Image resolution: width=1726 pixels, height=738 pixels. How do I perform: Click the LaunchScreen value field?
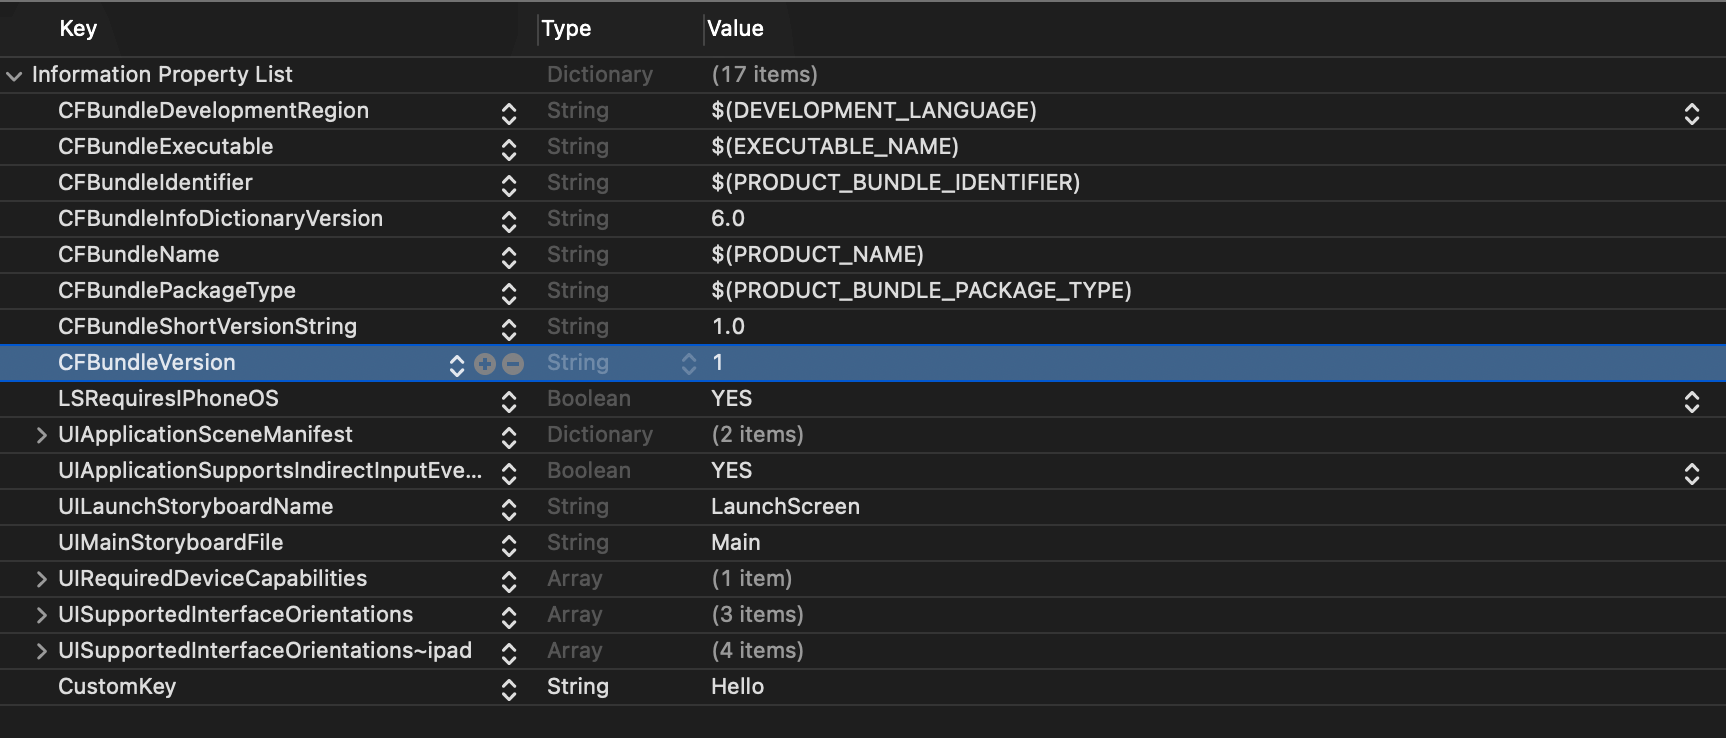point(785,507)
